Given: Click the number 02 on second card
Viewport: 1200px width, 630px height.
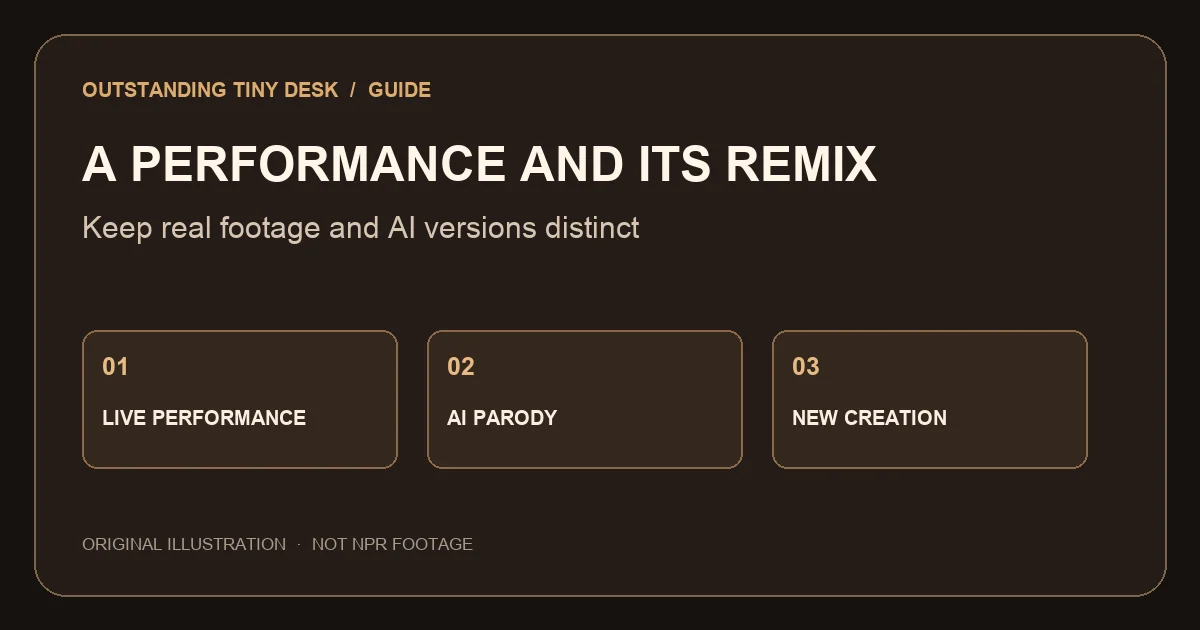Looking at the screenshot, I should [x=460, y=367].
